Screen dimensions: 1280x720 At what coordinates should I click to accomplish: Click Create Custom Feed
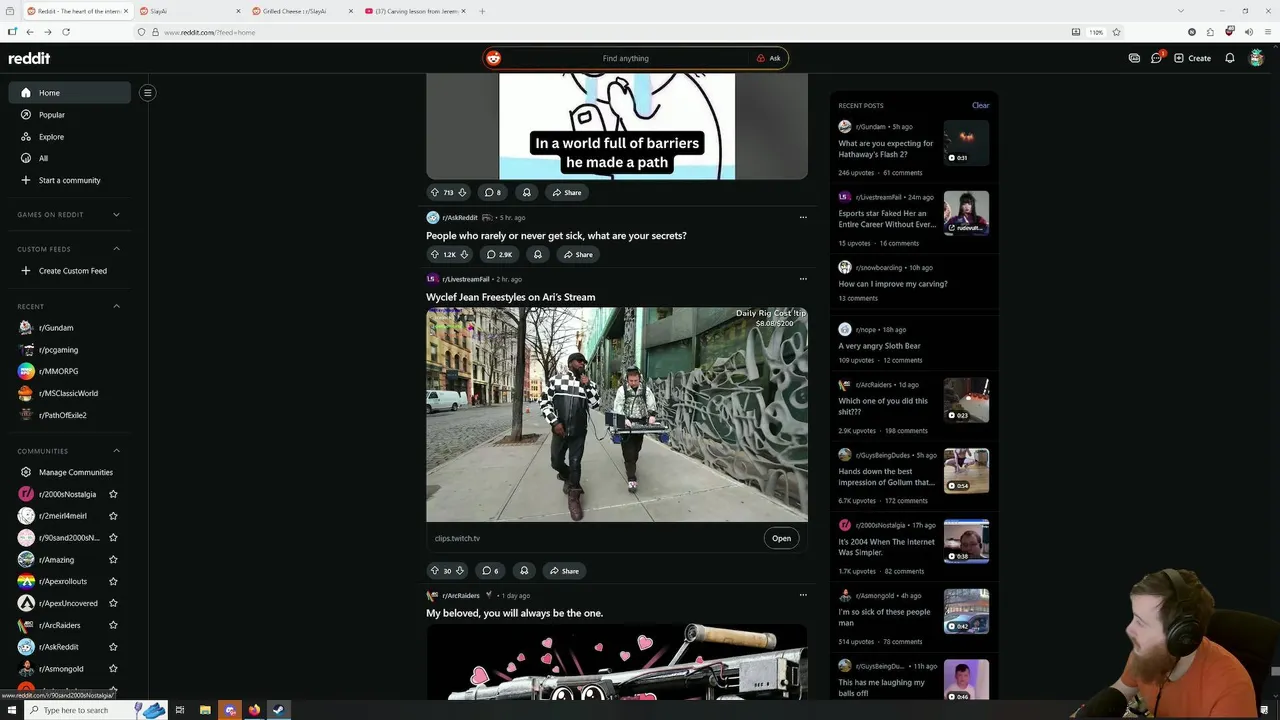click(x=69, y=271)
